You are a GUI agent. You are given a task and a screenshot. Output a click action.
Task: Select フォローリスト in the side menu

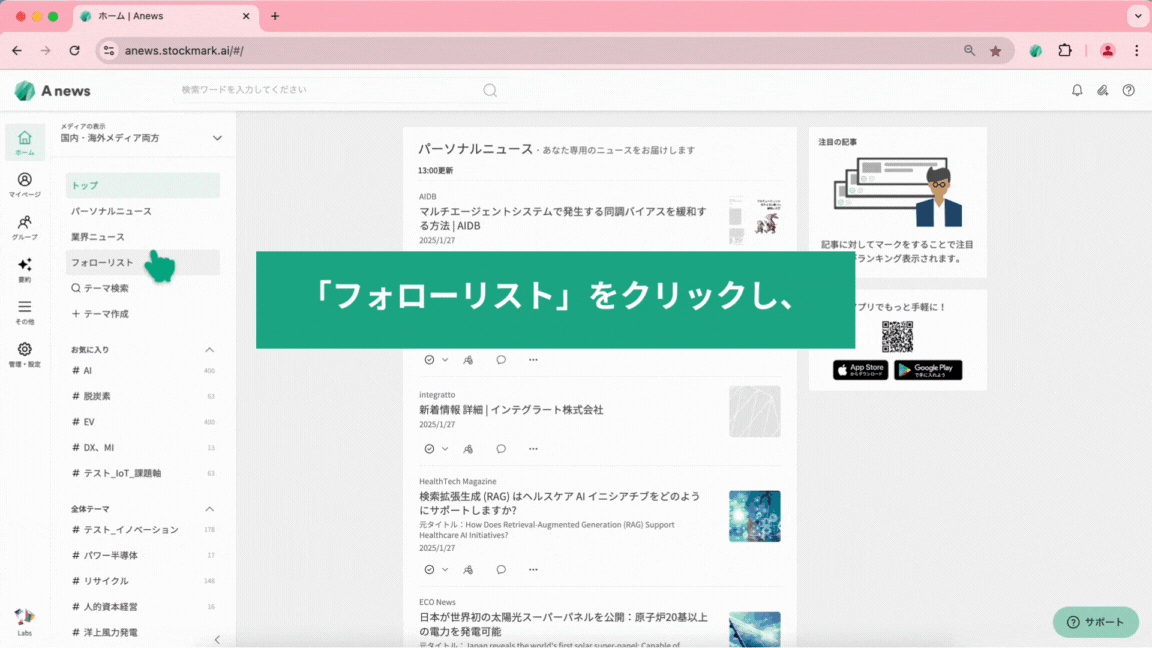pos(102,263)
